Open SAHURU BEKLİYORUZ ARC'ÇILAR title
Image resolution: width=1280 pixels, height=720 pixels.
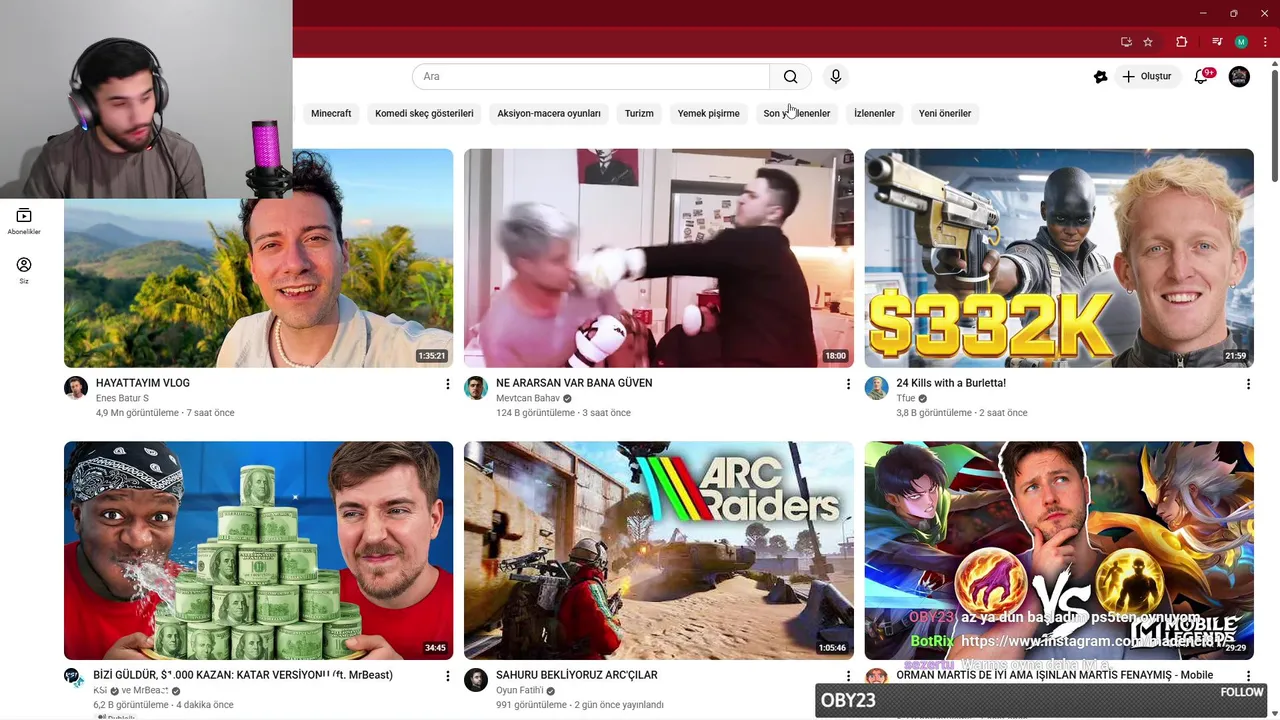(x=577, y=675)
